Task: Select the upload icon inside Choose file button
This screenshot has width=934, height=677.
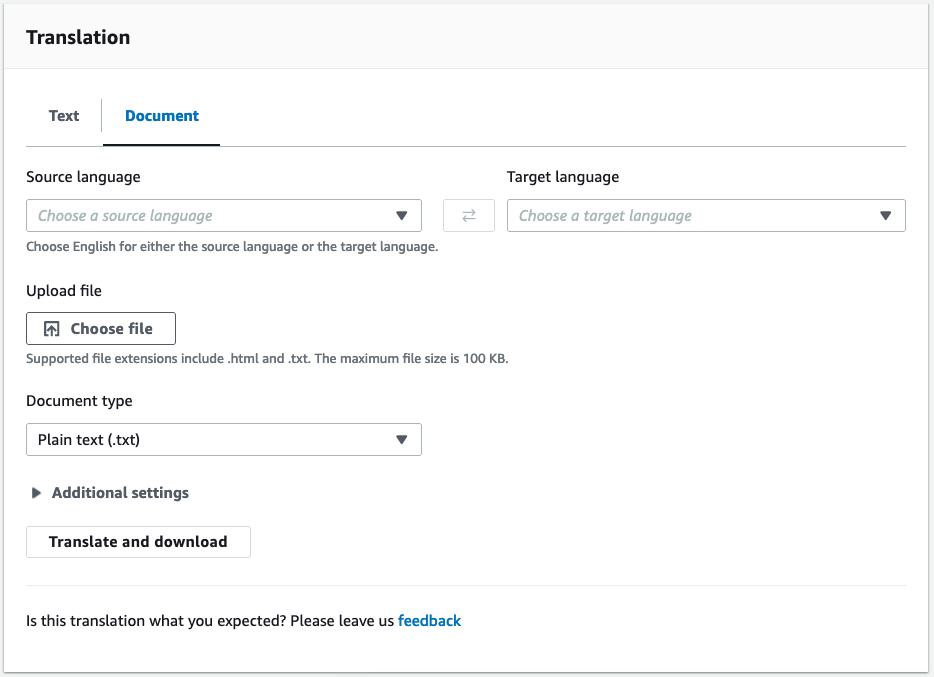Action: click(48, 327)
